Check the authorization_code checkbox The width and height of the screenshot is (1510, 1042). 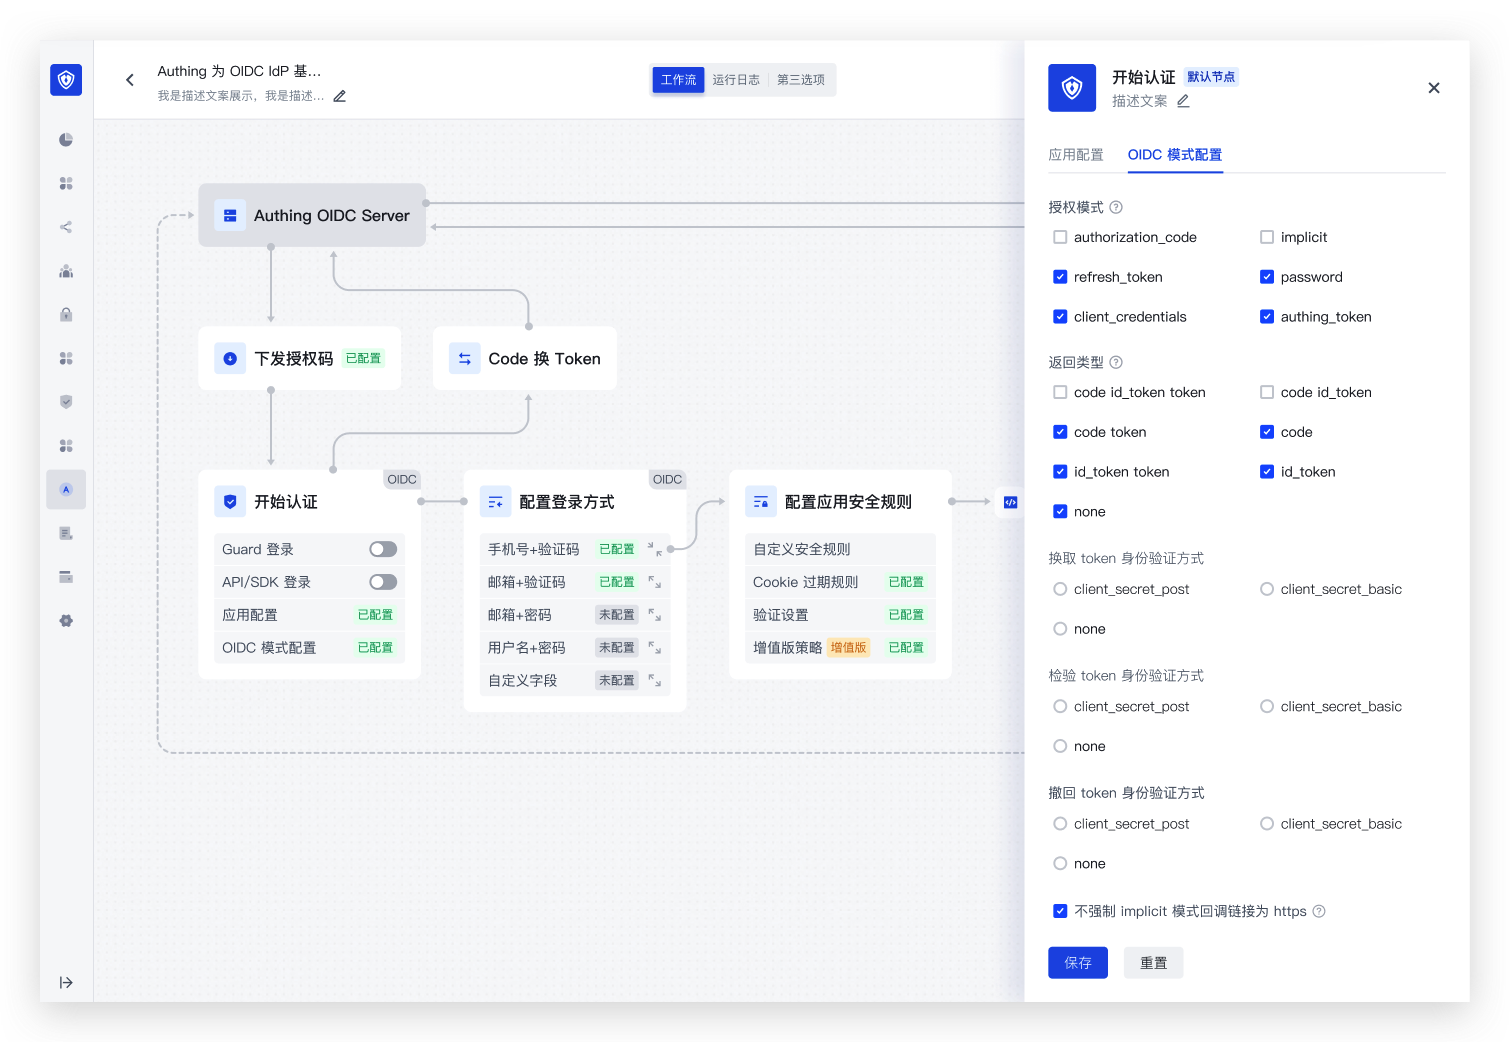tap(1060, 238)
